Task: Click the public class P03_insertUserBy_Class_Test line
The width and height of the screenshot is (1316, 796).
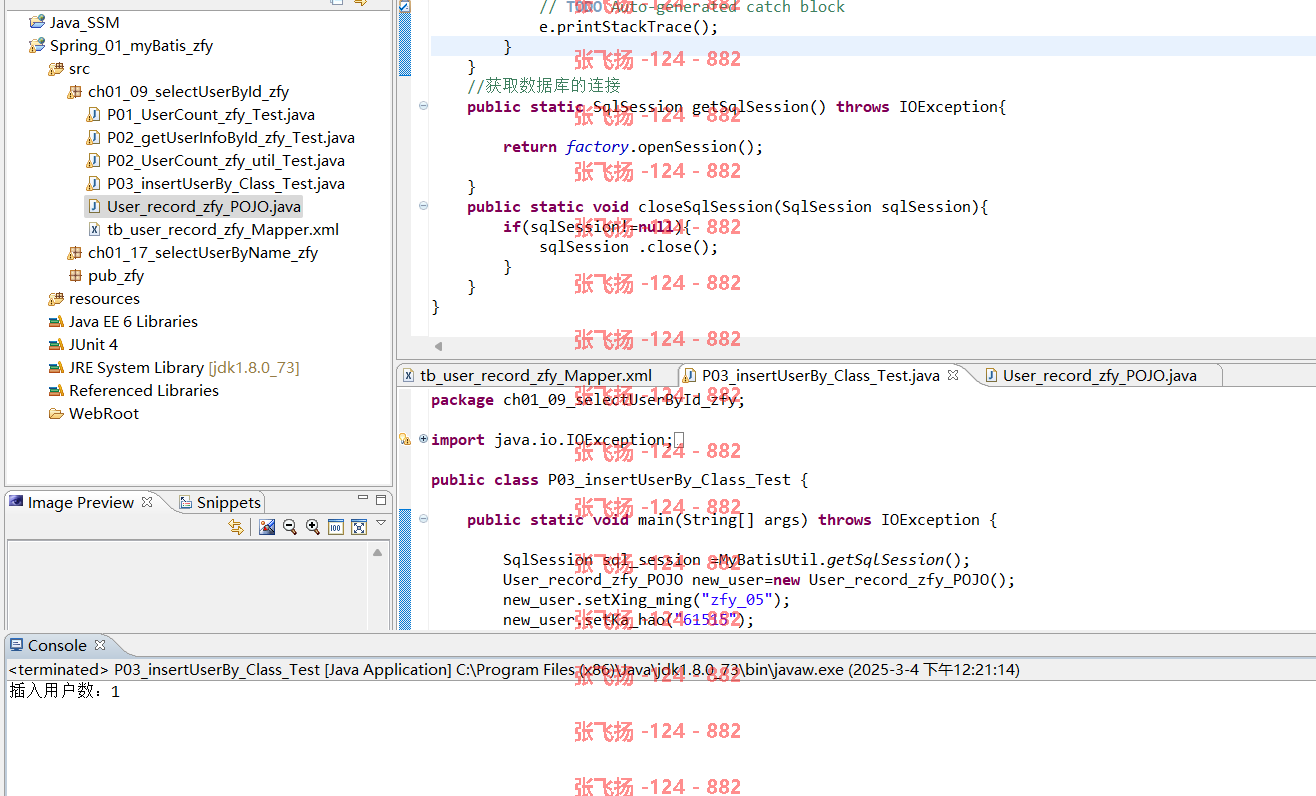Action: tap(619, 479)
